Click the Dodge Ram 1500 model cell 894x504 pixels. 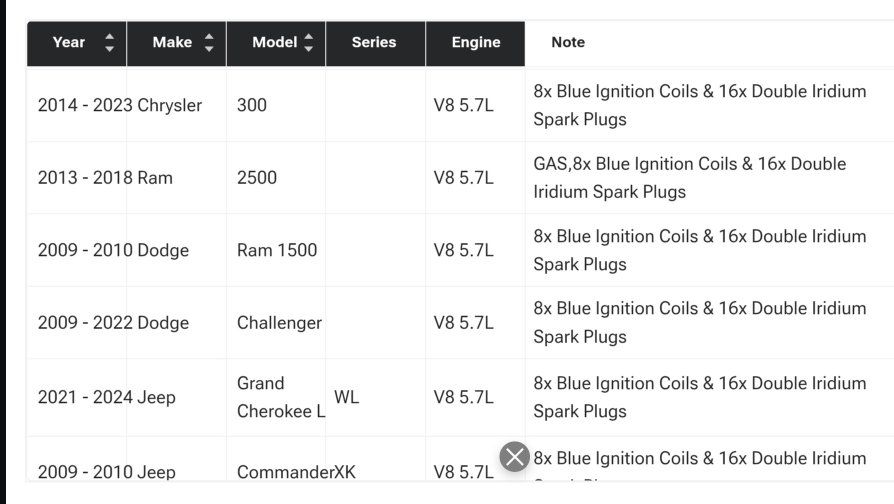point(277,250)
